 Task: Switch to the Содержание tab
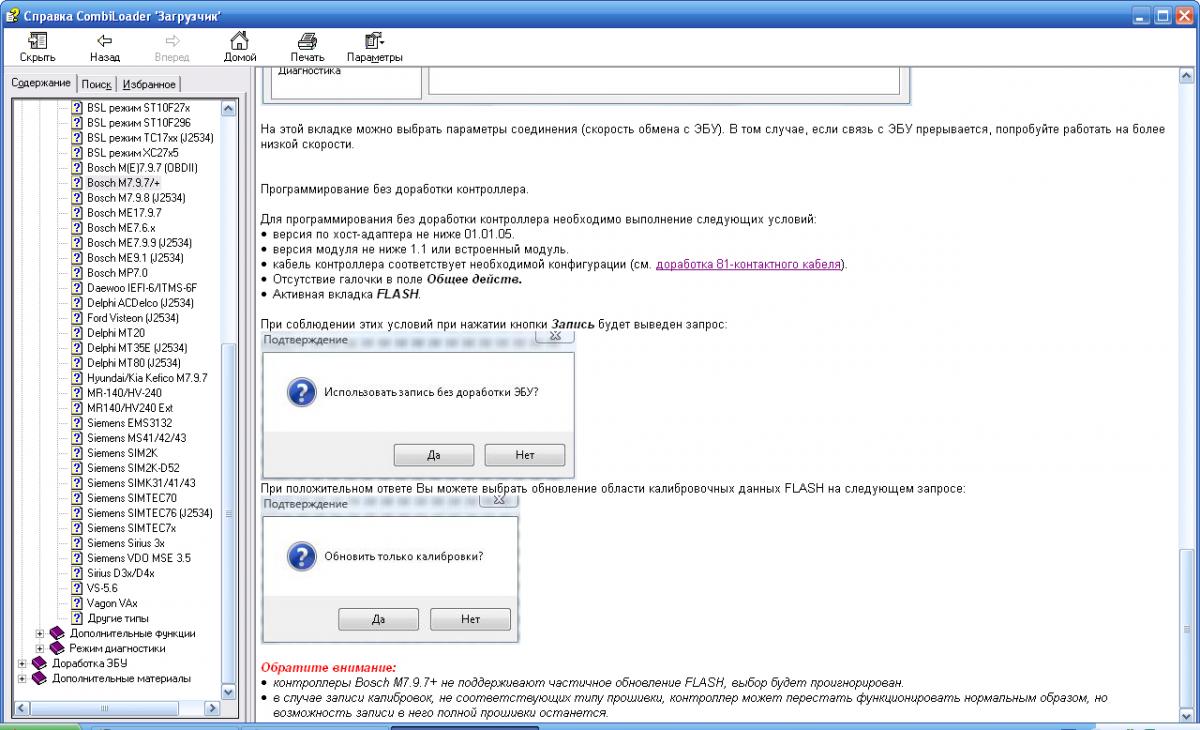click(41, 83)
